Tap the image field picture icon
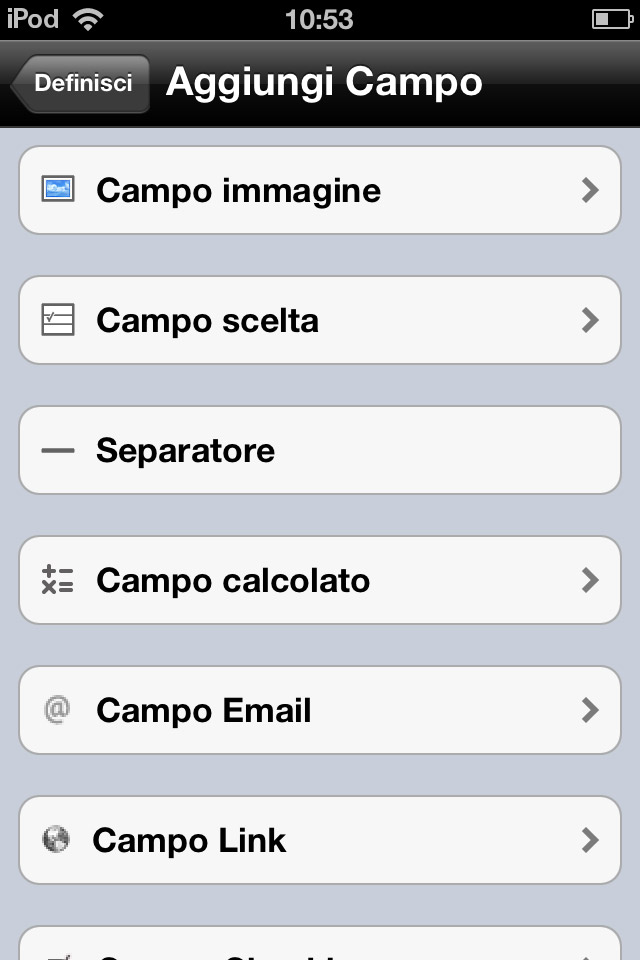The image size is (640, 960). [58, 189]
